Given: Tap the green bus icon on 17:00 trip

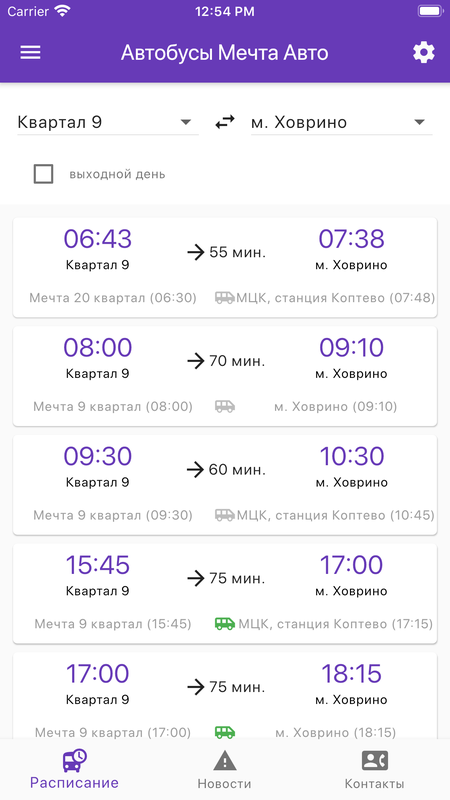Looking at the screenshot, I should (224, 732).
